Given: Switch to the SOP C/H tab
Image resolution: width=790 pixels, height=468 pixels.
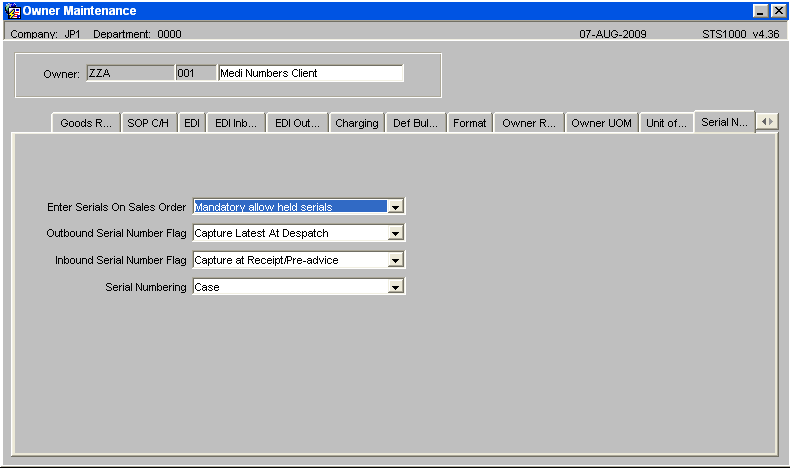Looking at the screenshot, I should click(x=148, y=123).
